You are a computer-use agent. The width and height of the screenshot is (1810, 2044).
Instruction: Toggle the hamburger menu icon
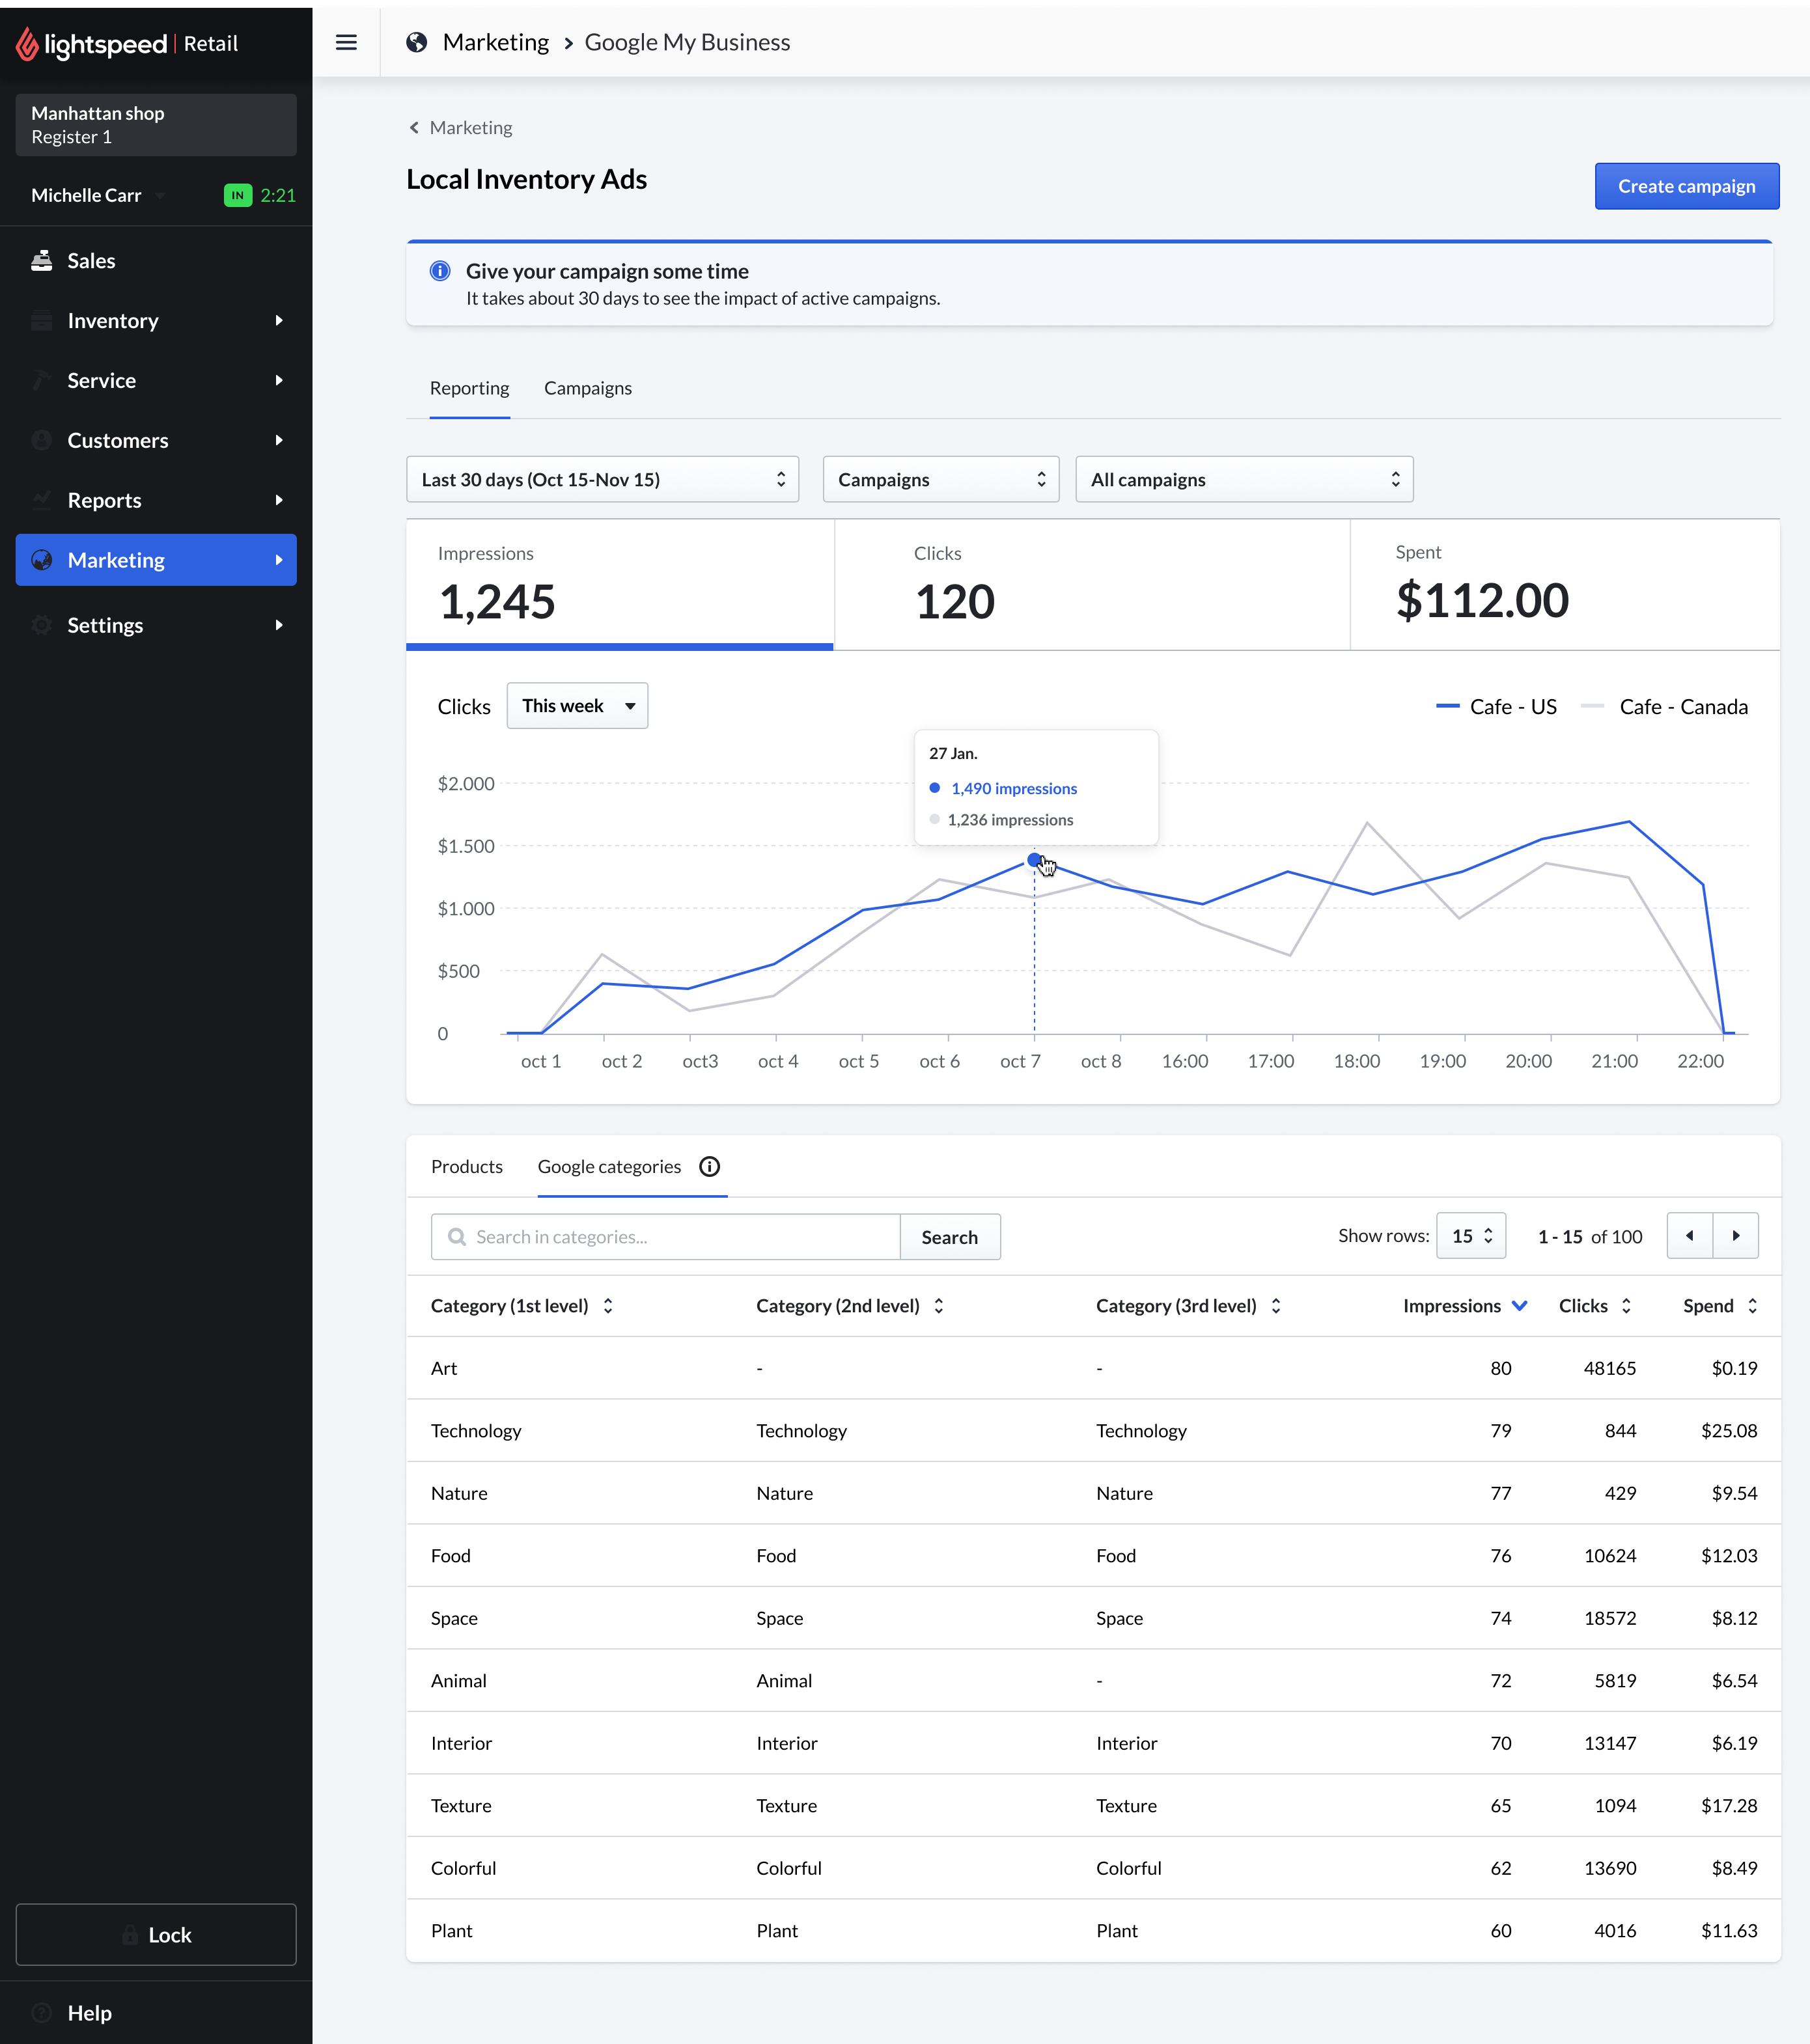click(346, 42)
